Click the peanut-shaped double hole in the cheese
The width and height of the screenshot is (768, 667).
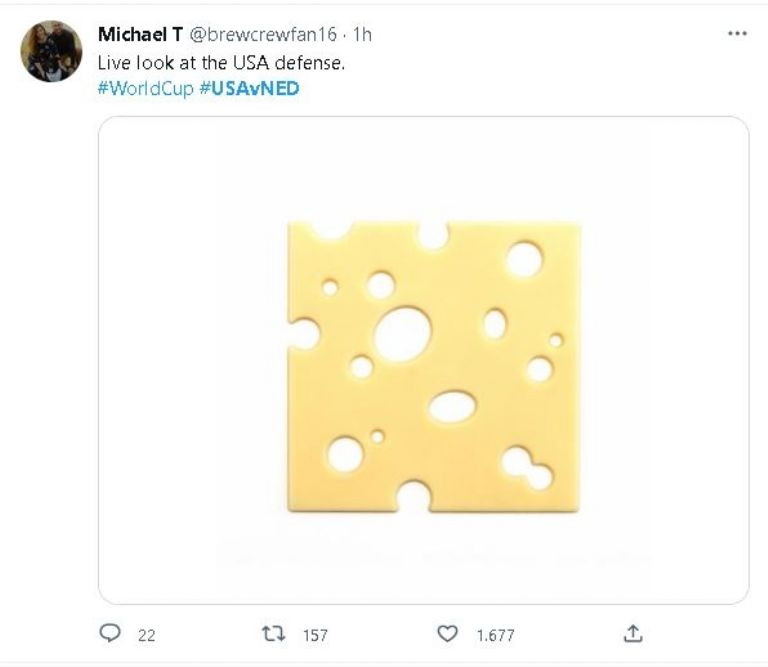(527, 468)
